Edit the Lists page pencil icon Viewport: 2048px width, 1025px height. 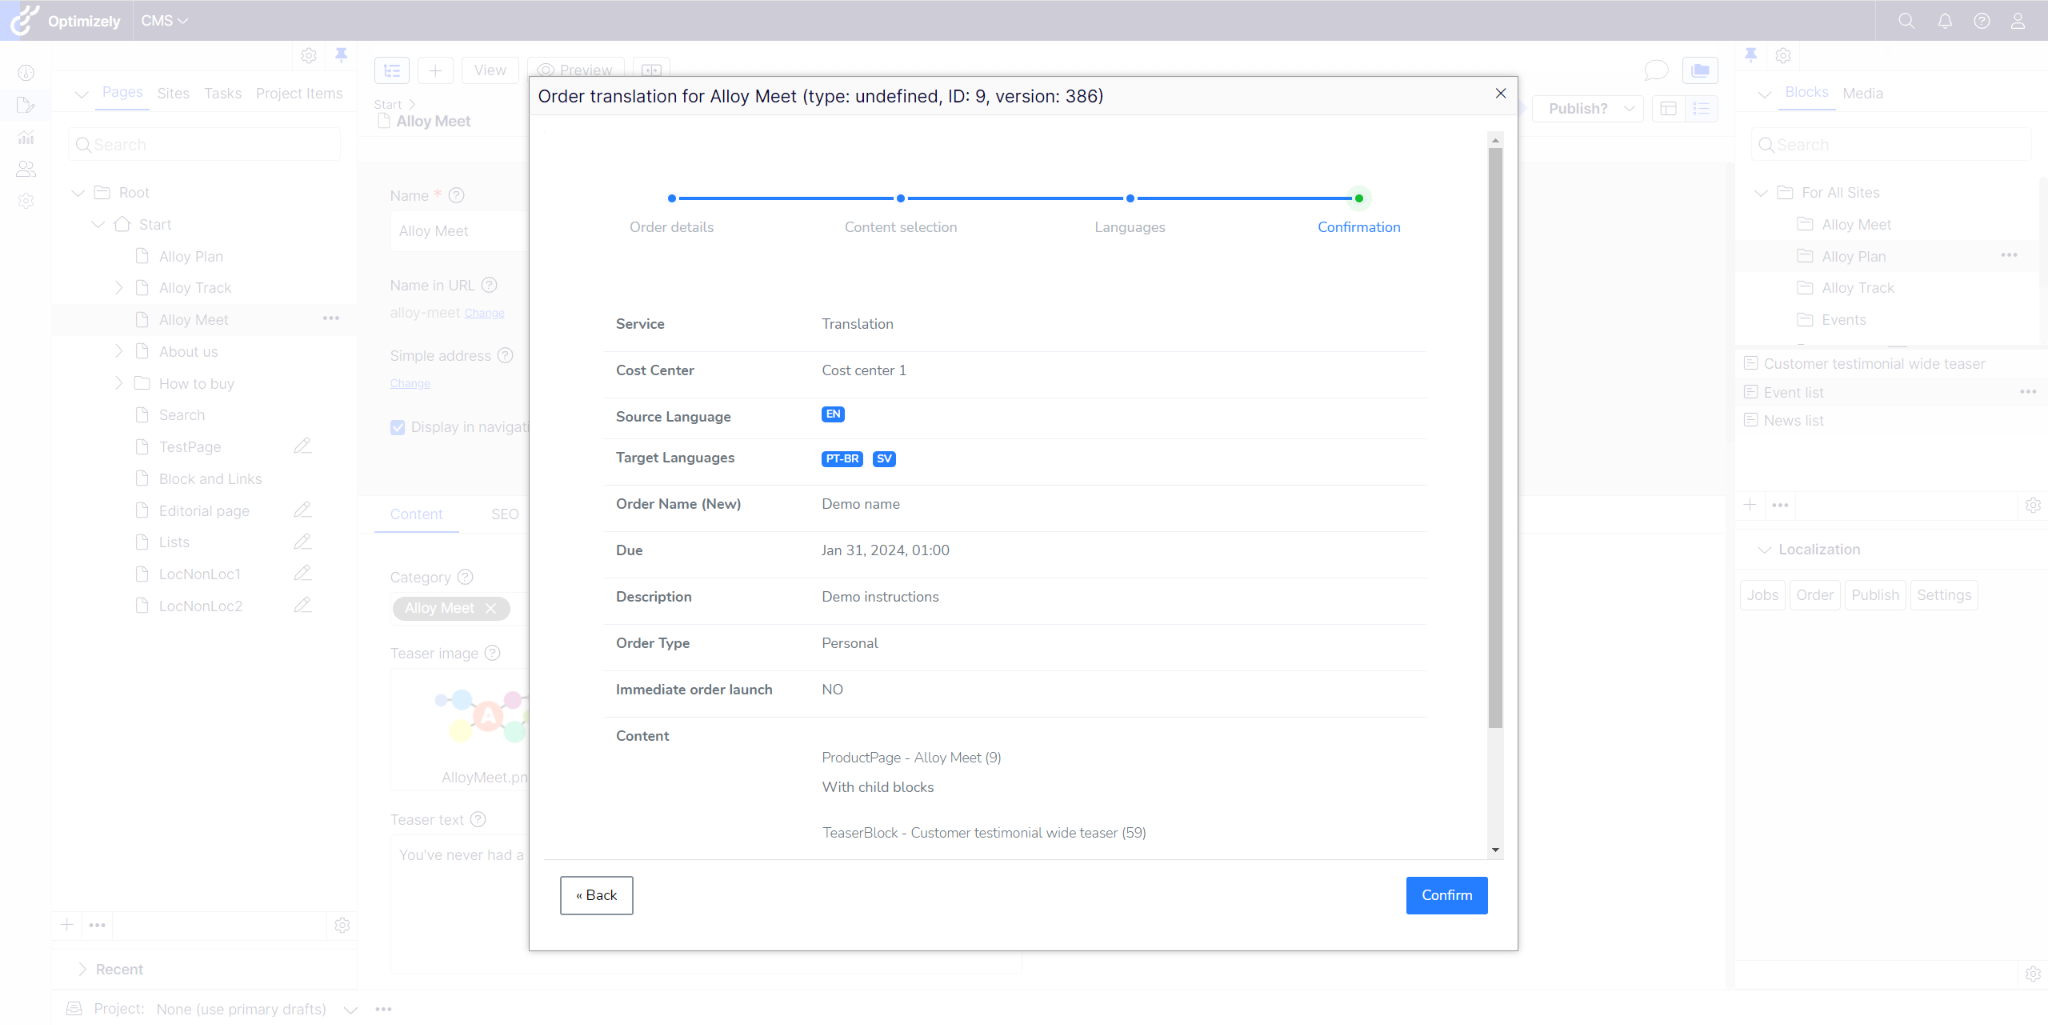click(x=302, y=542)
